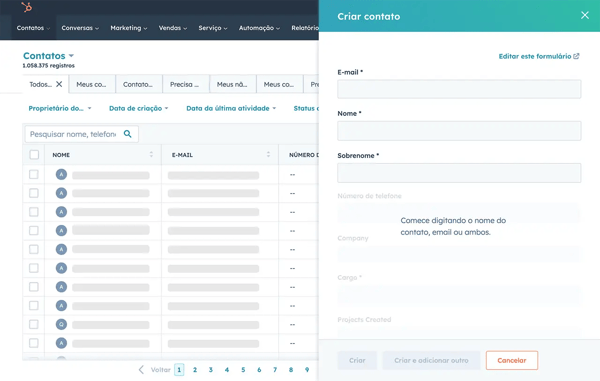
Task: Check the fifth contact row checkbox
Action: coord(34,249)
